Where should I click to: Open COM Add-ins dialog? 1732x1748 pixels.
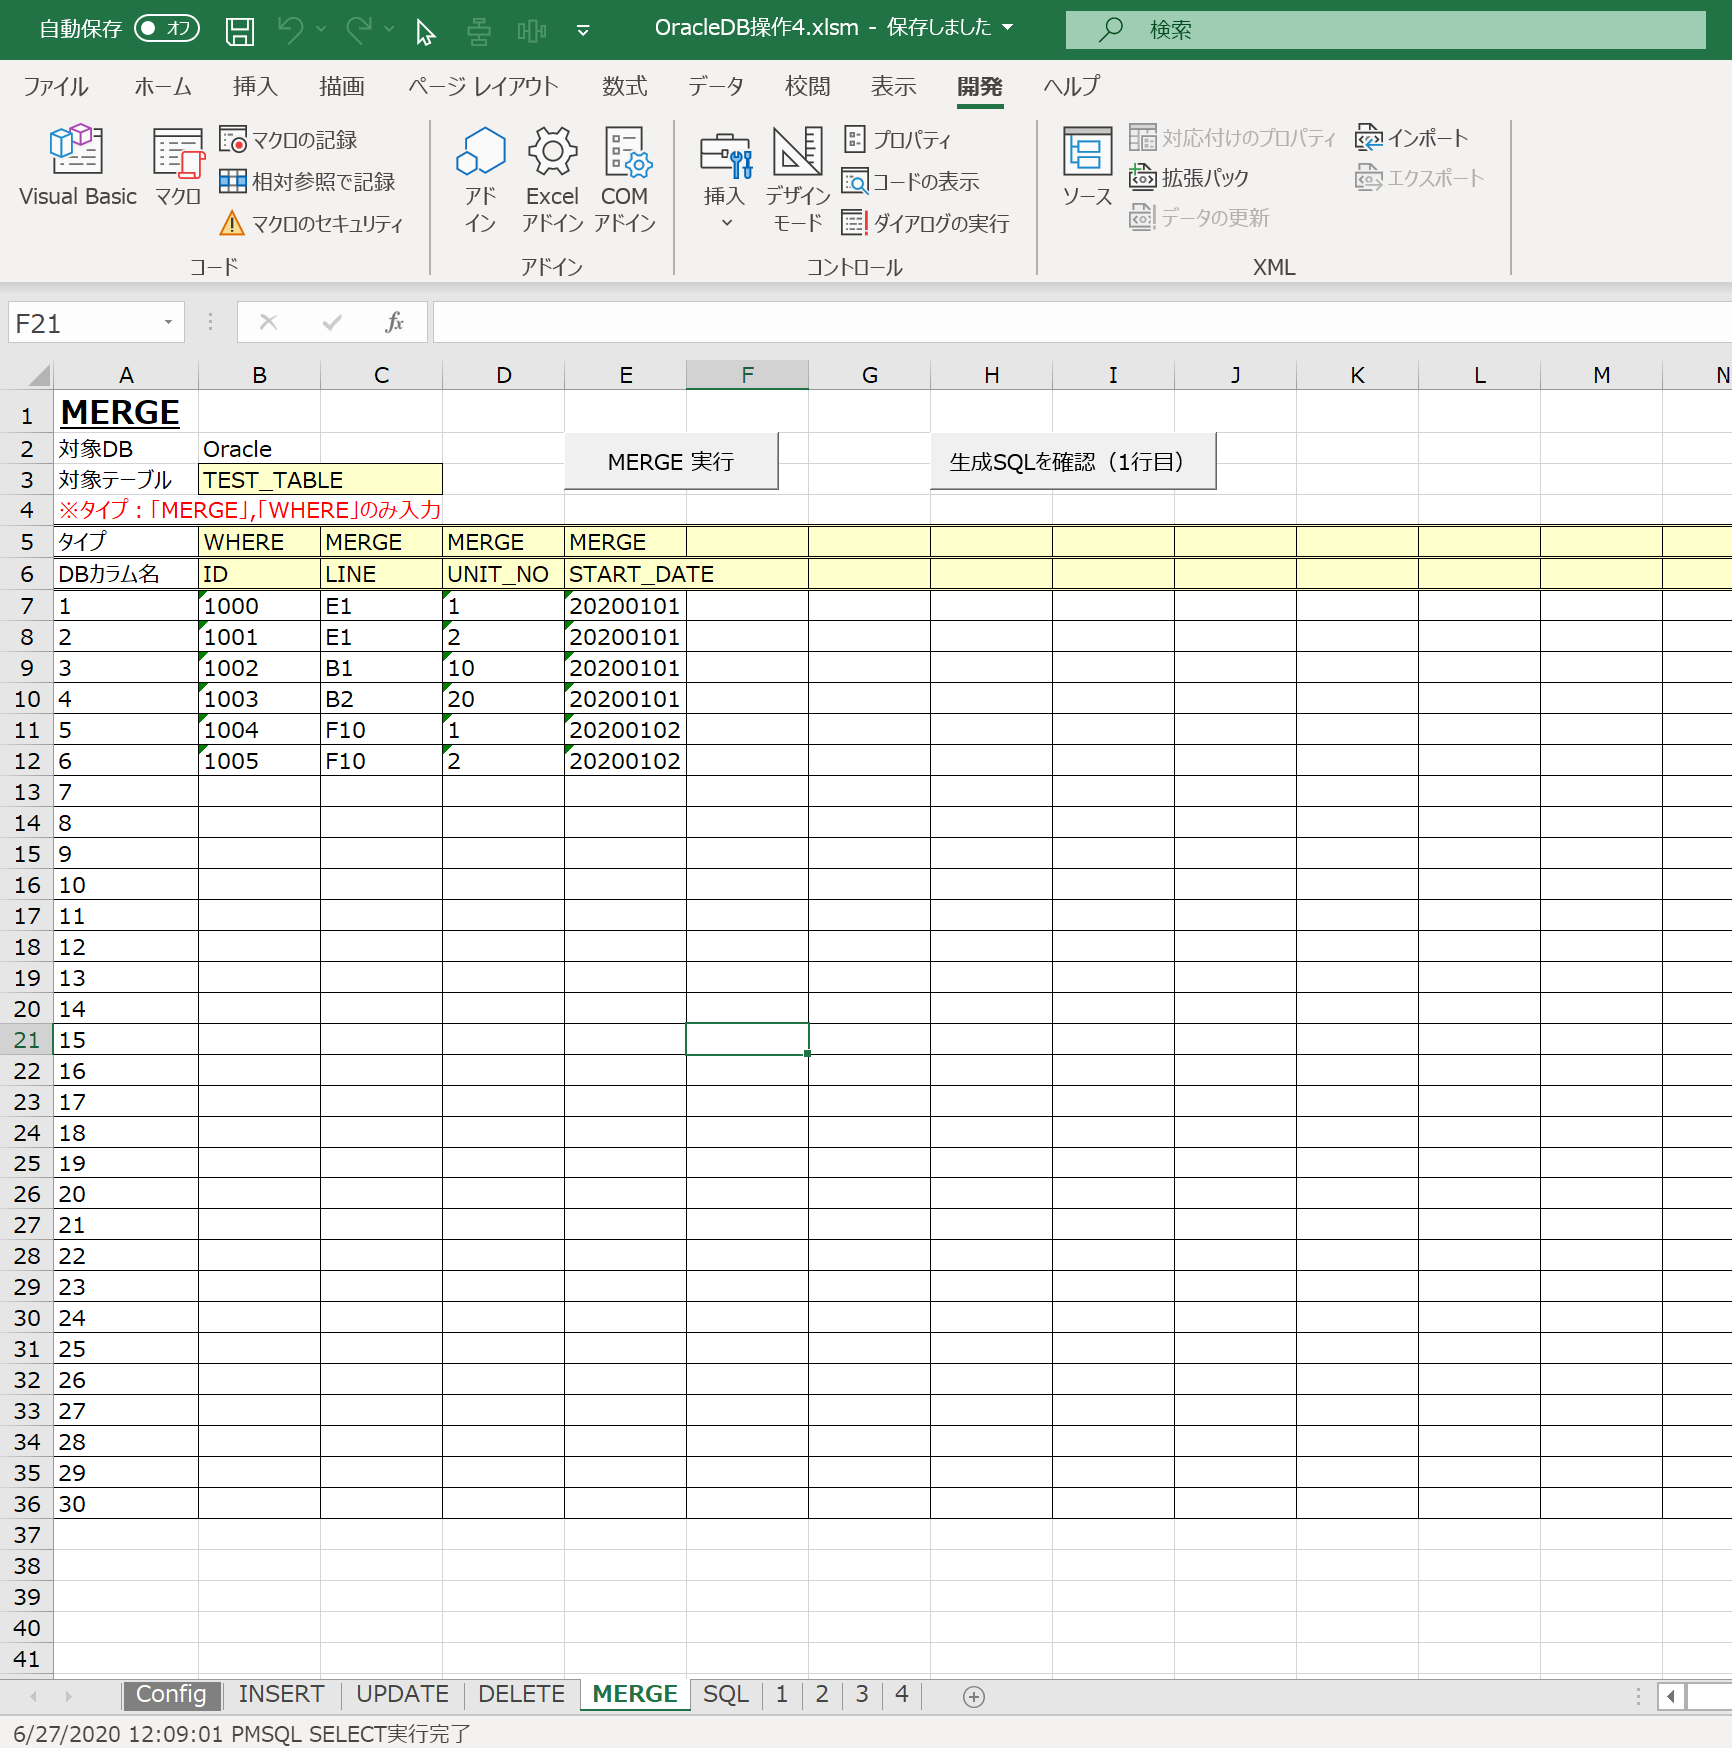tap(625, 180)
